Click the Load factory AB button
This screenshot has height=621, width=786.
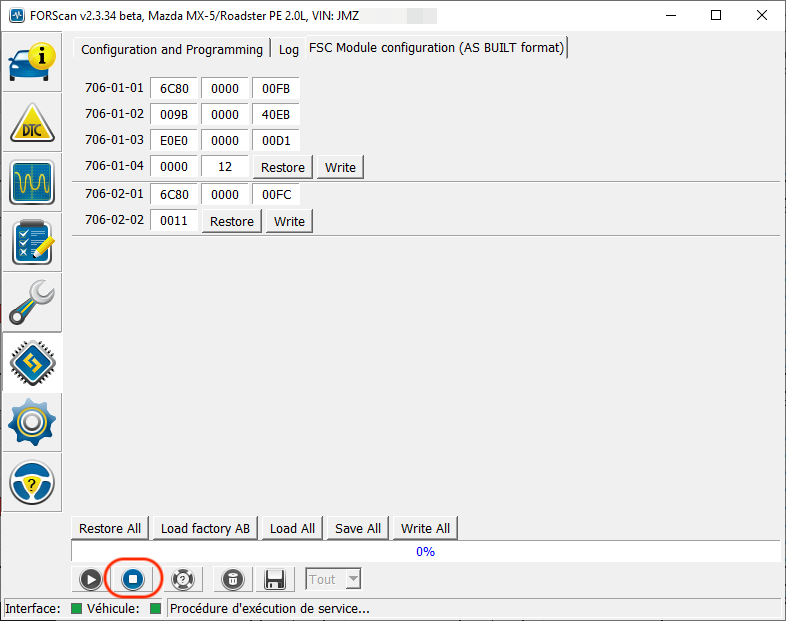(x=205, y=528)
